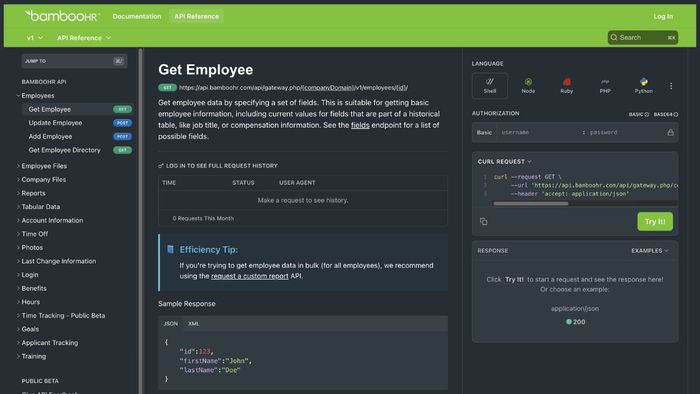The width and height of the screenshot is (700, 394).
Task: Switch sample response to JSON tab
Action: click(171, 323)
